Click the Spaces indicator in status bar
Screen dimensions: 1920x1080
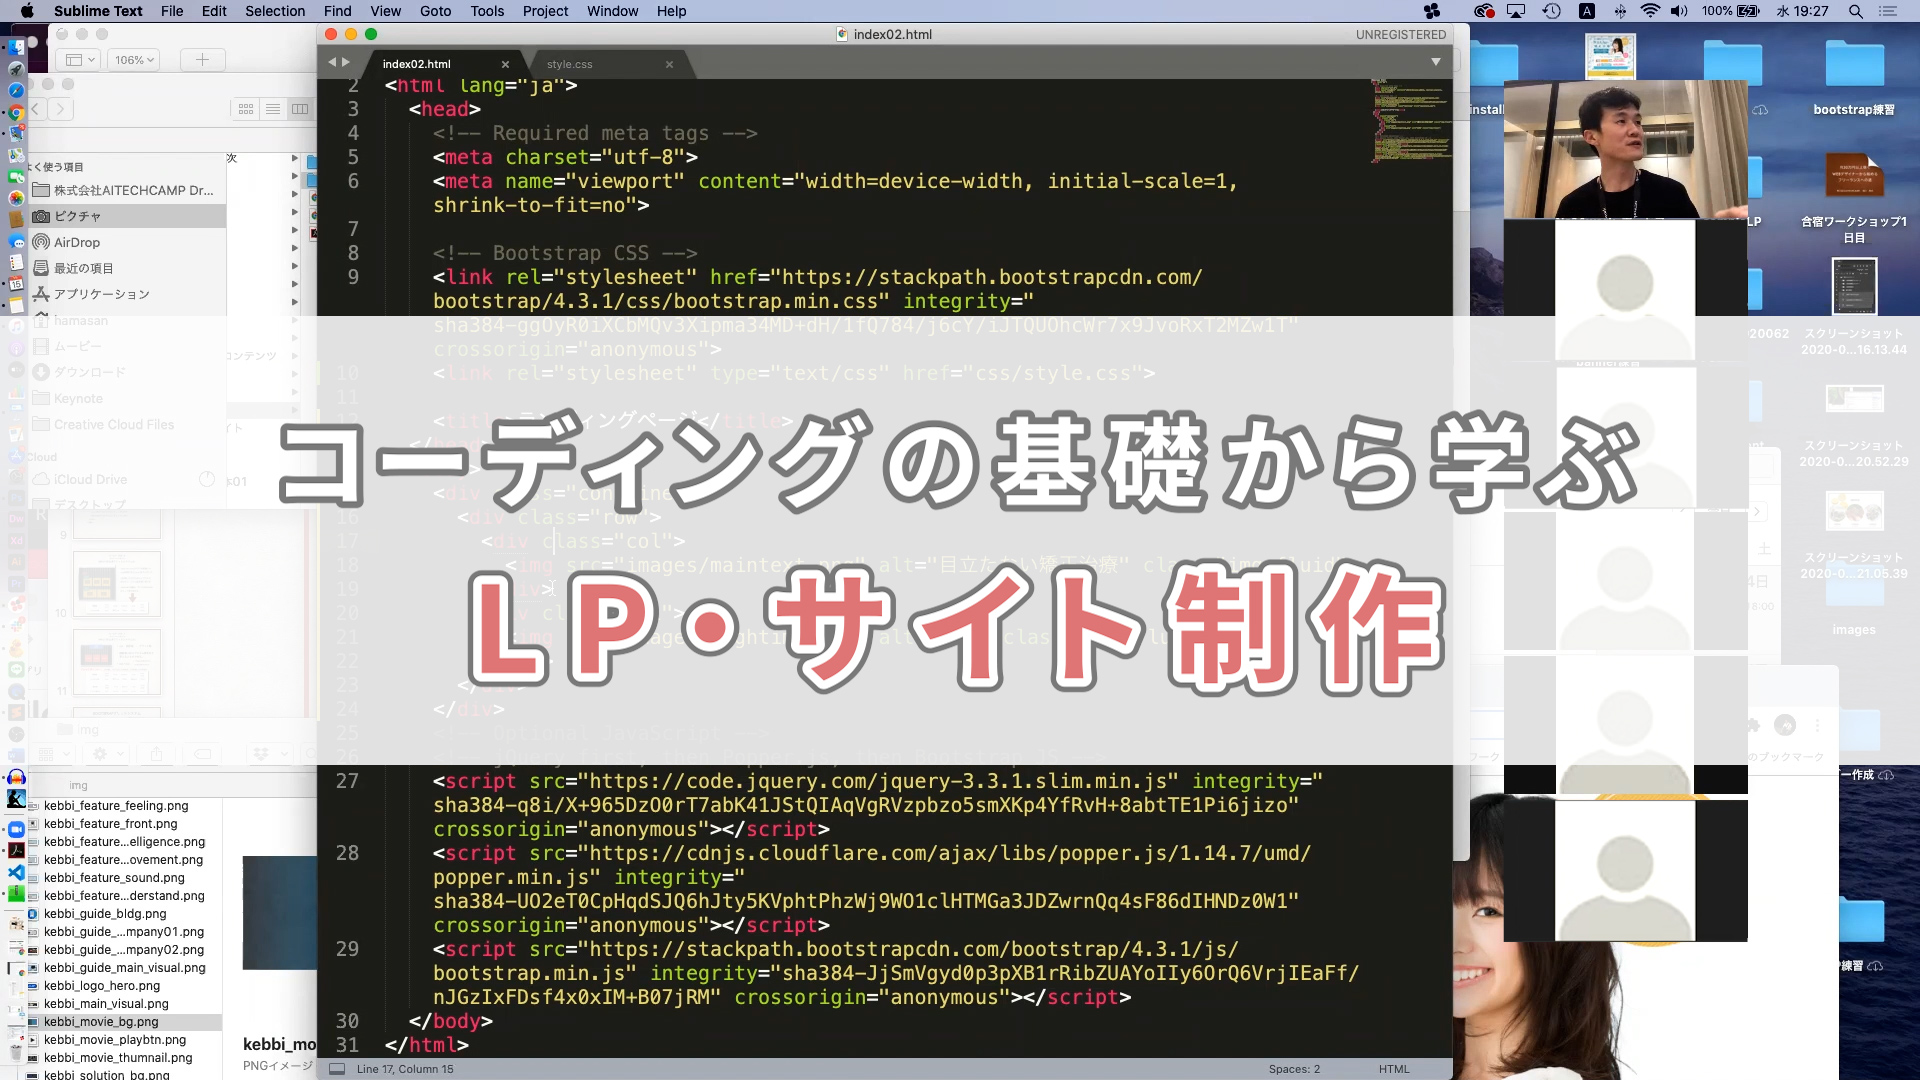[x=1294, y=1068]
